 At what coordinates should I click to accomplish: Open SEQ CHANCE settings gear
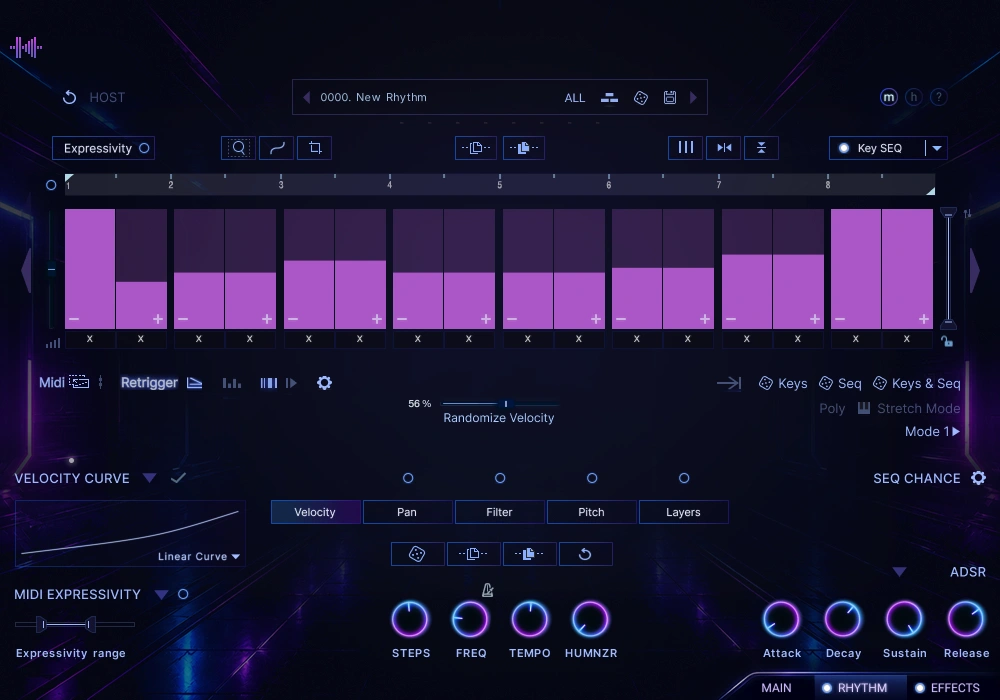pos(978,478)
